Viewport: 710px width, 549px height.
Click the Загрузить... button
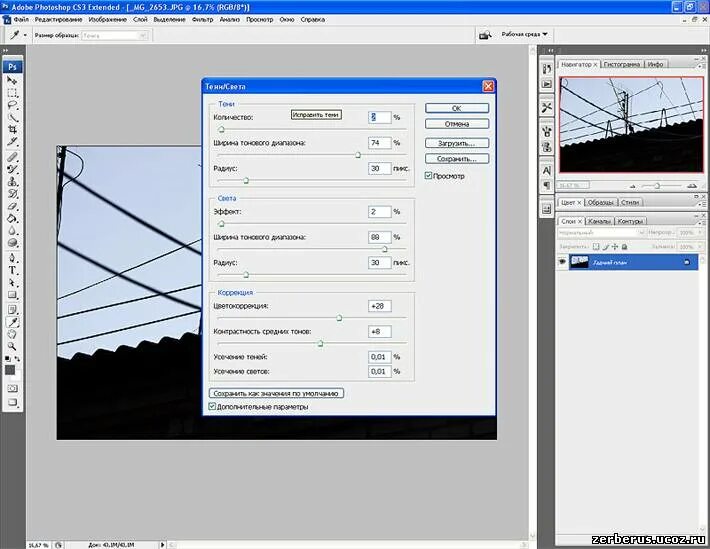(x=457, y=143)
